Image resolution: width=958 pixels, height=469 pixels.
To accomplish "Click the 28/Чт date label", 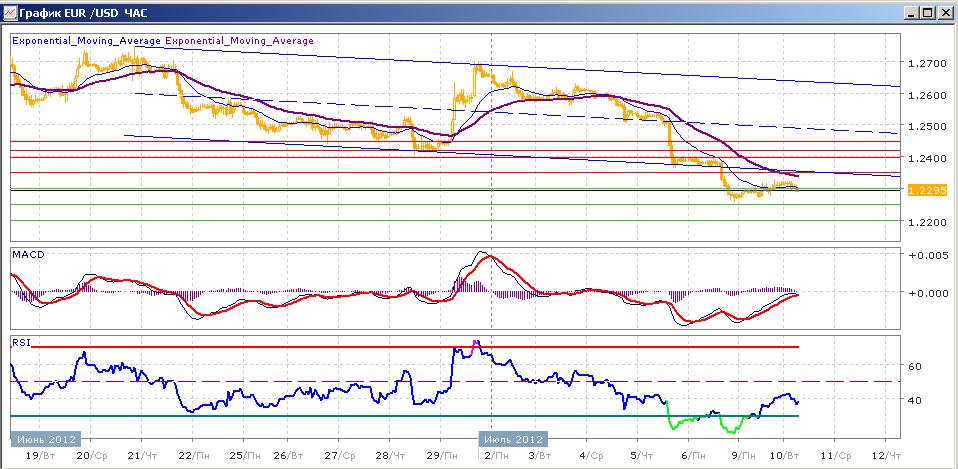I will [x=391, y=456].
